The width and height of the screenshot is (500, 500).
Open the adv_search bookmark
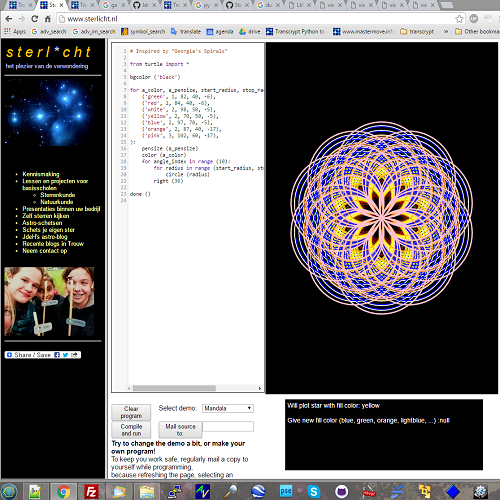[49, 32]
